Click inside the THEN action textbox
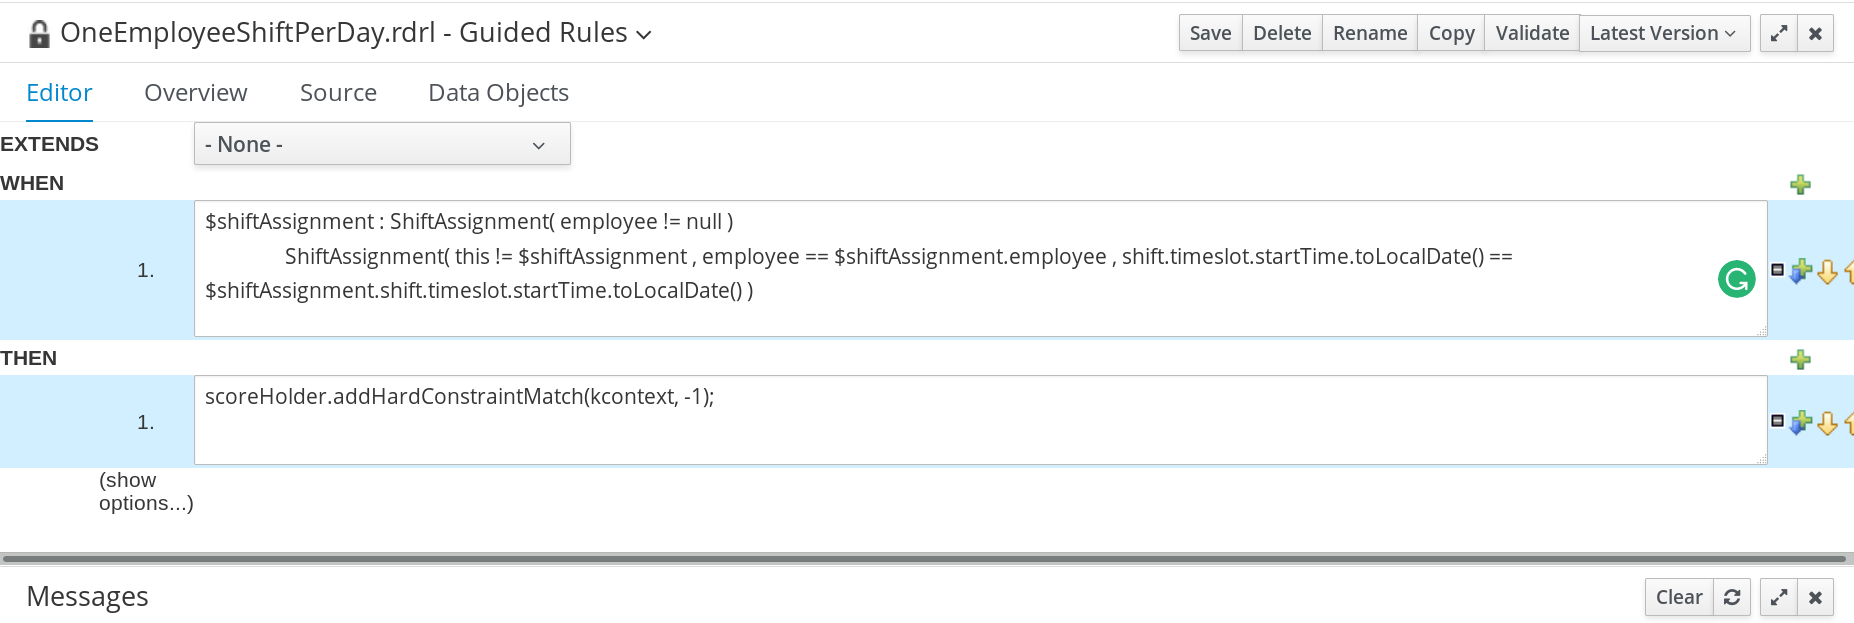 coord(980,420)
